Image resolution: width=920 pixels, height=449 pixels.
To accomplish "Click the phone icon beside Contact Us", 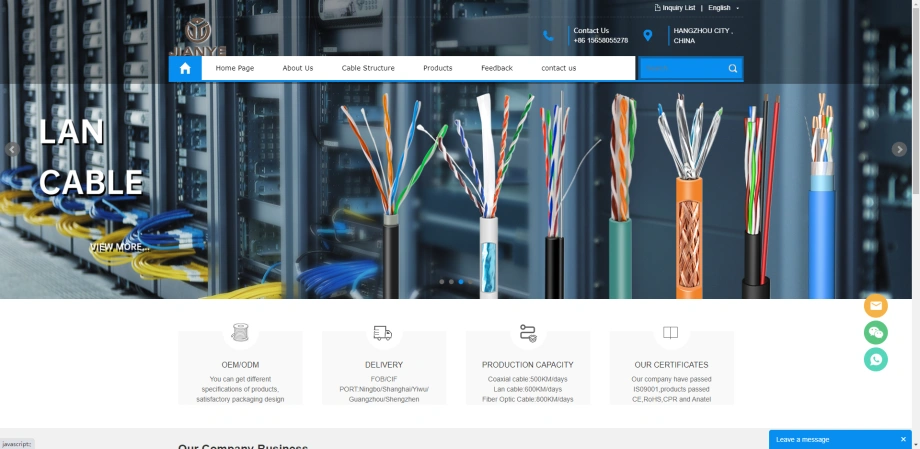I will (548, 36).
